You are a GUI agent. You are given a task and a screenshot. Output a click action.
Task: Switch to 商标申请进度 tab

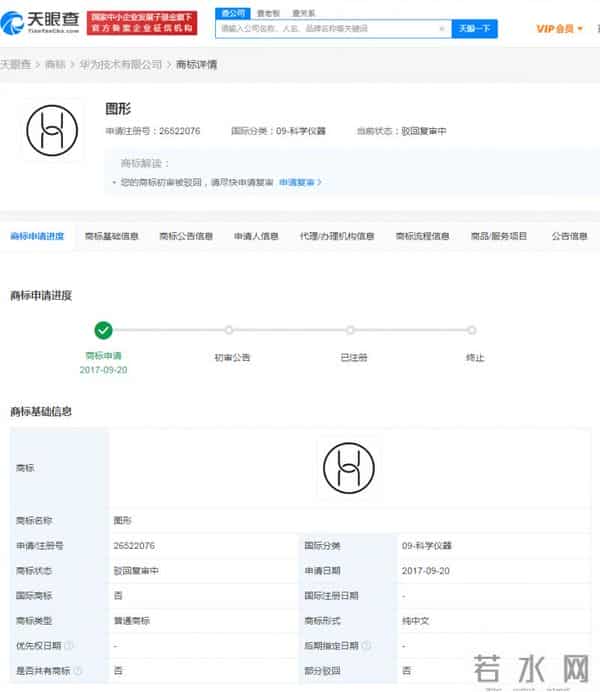pos(37,236)
